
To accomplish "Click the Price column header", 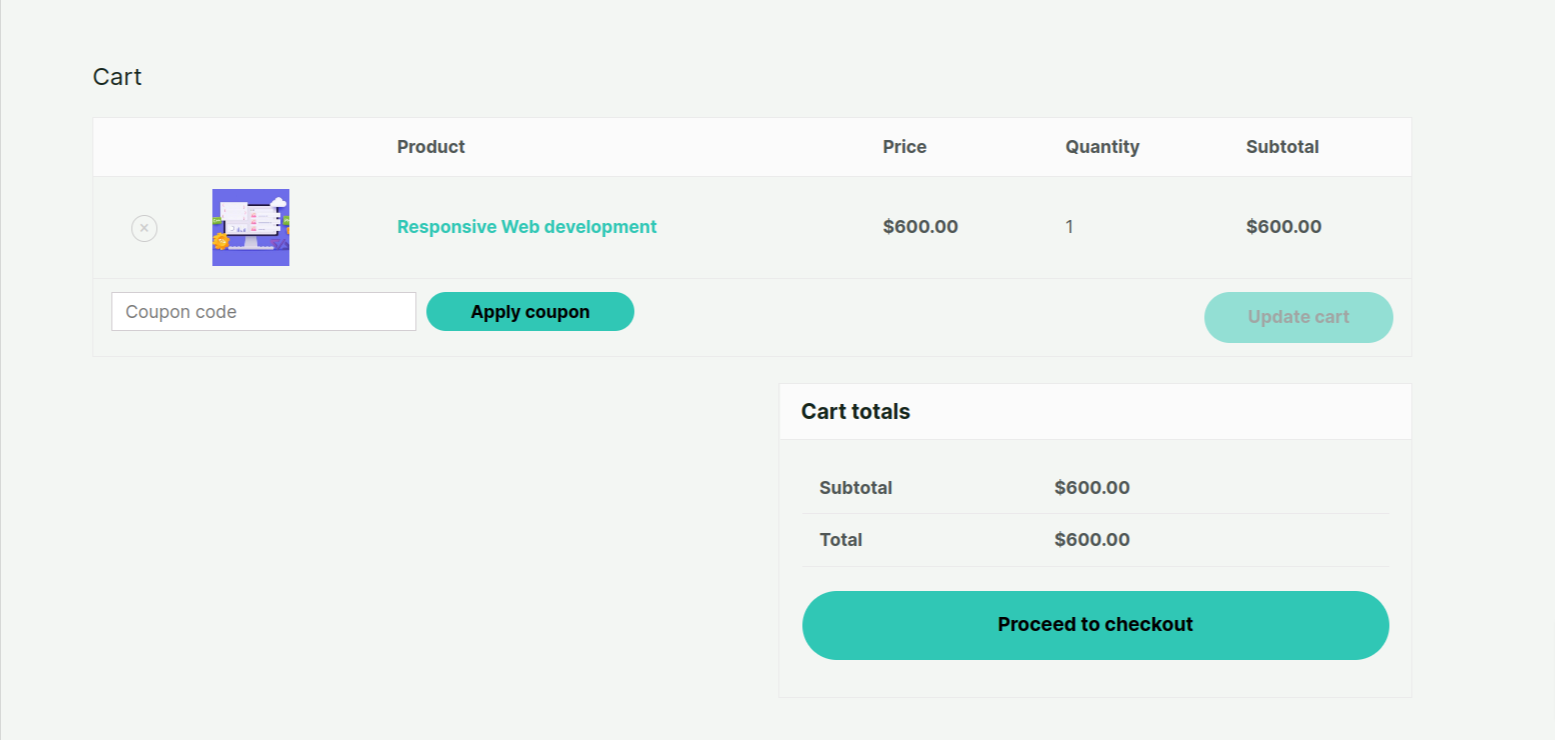I will [903, 146].
